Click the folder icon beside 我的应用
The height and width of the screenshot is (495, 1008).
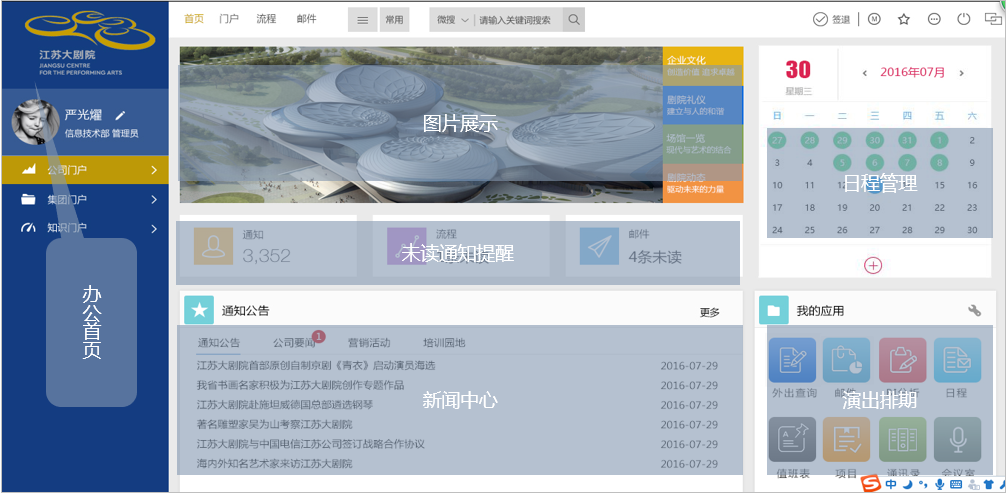click(x=773, y=310)
